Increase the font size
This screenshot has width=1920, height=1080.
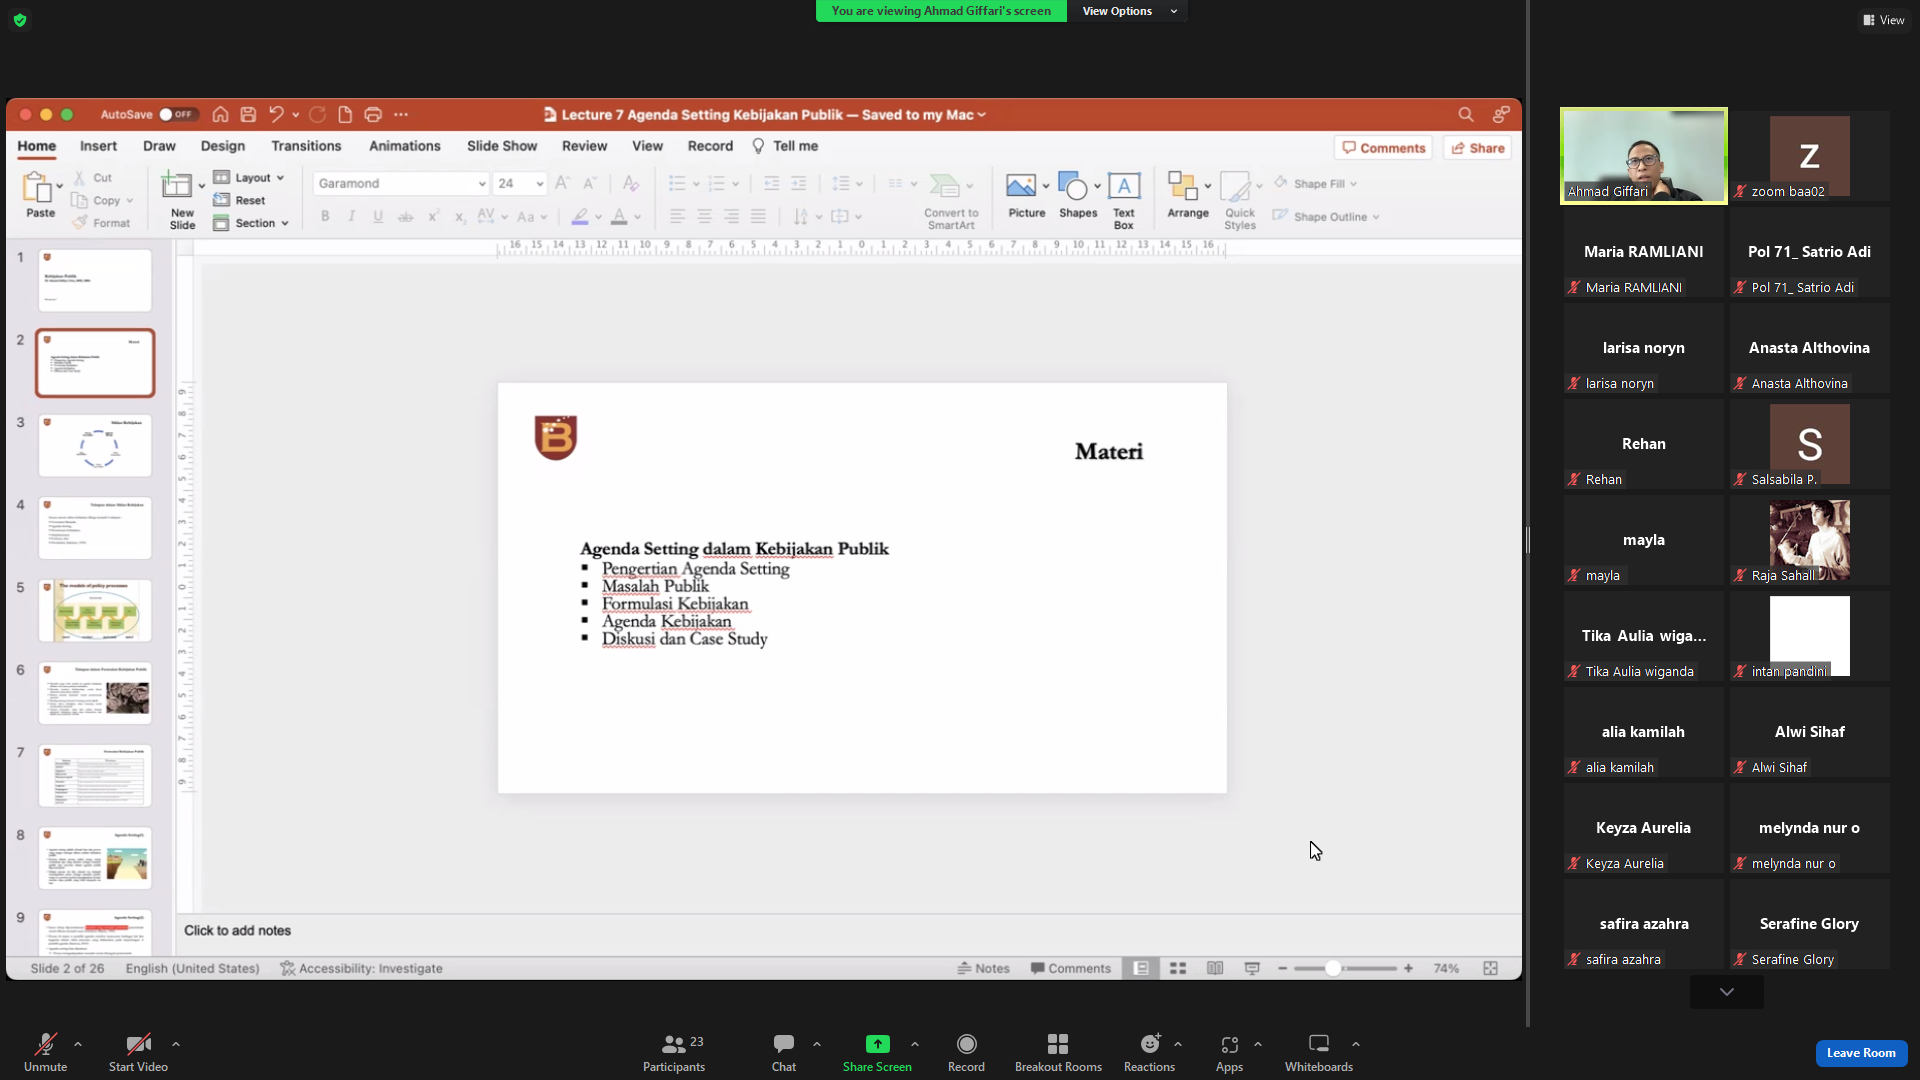click(x=562, y=183)
